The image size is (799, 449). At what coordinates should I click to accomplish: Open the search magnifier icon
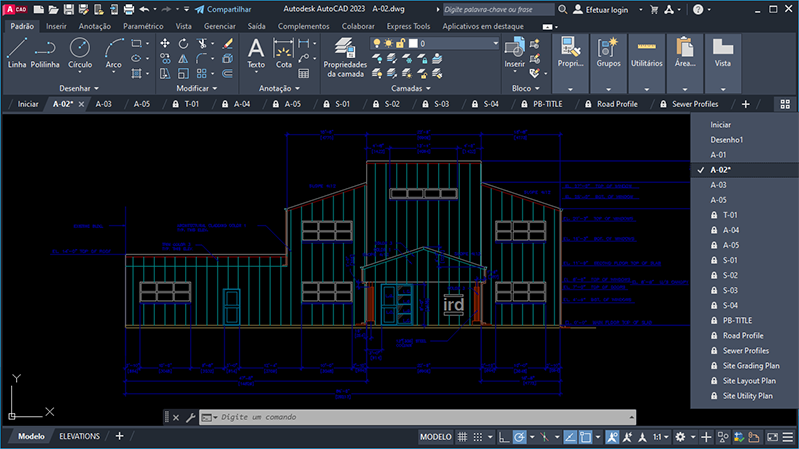click(x=563, y=9)
